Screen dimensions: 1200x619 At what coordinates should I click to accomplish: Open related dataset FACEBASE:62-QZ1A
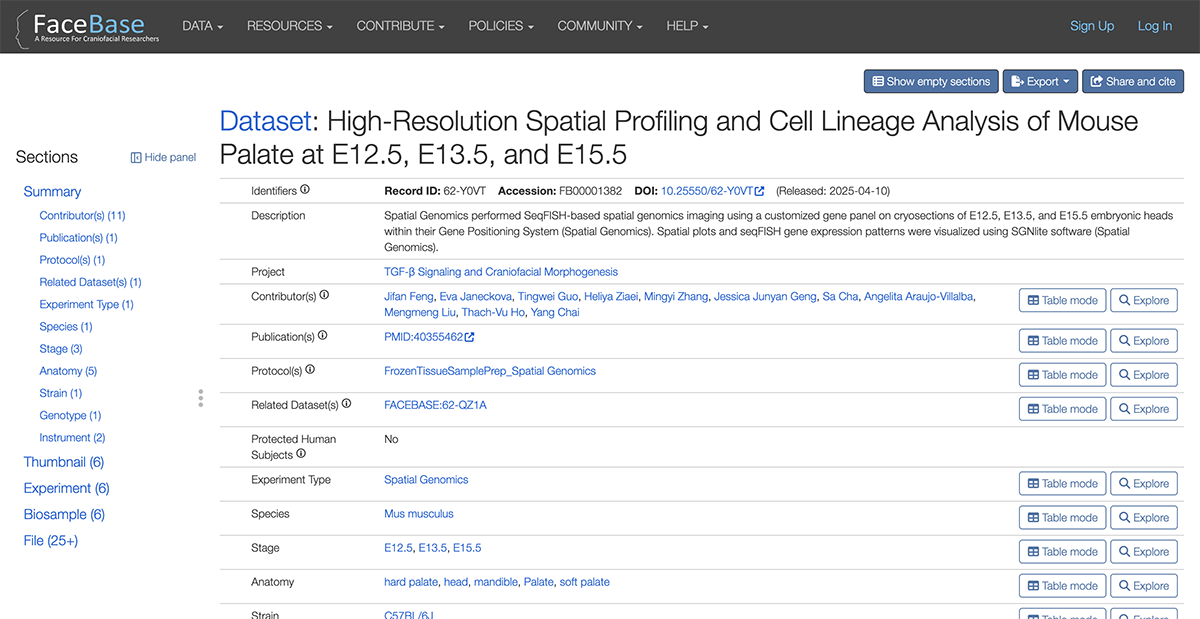pyautogui.click(x=436, y=405)
